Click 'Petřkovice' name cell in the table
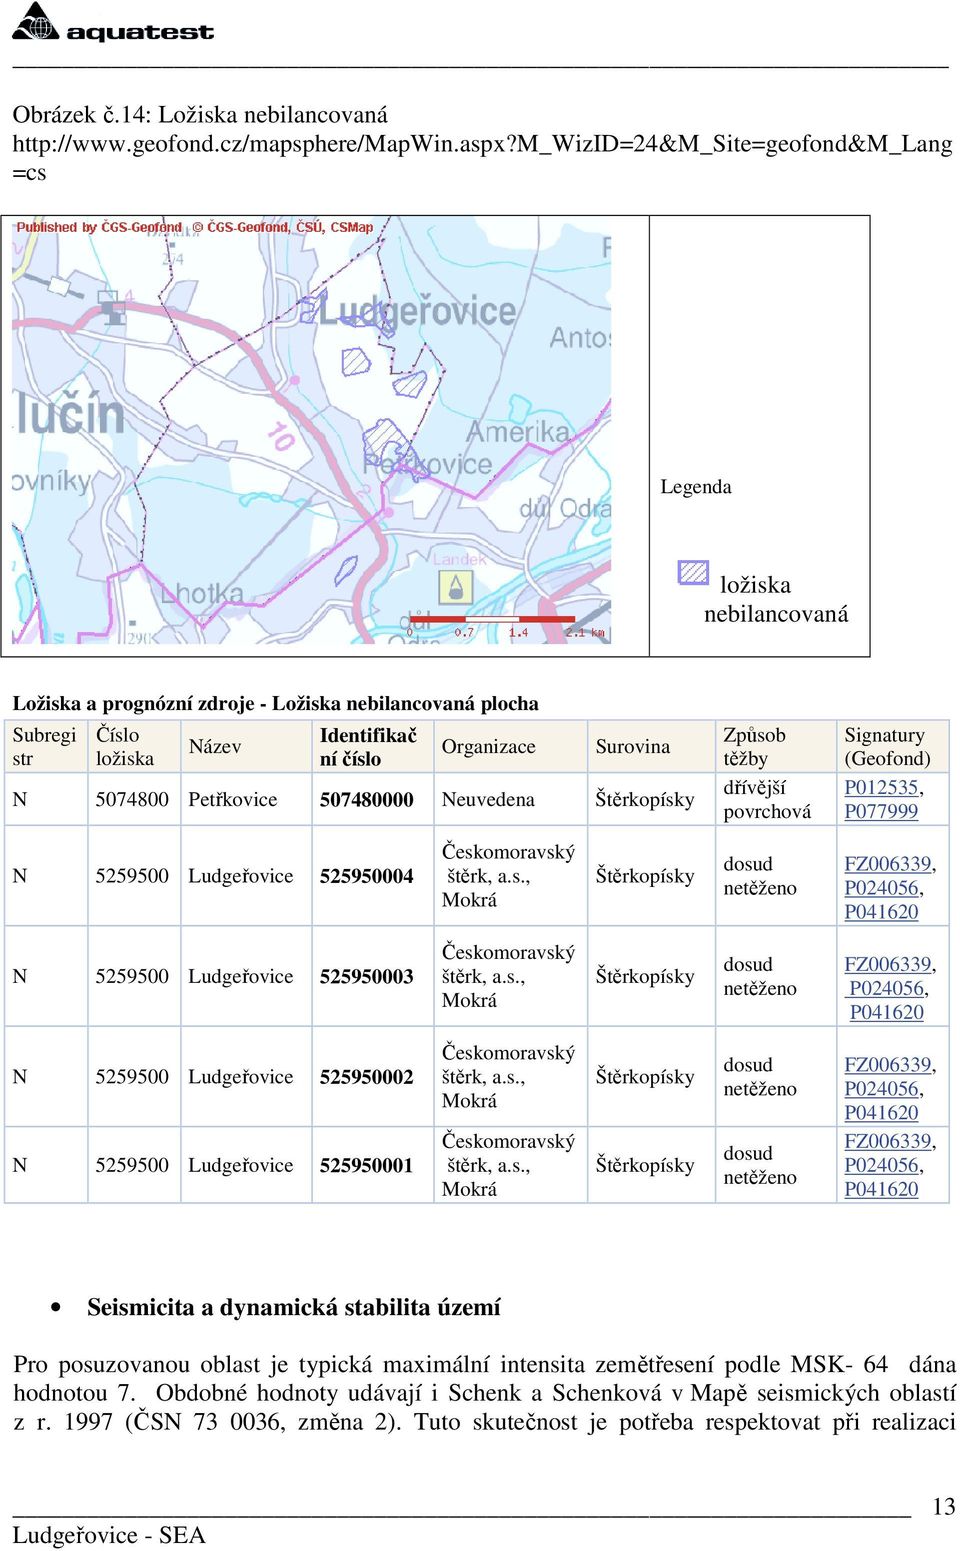 coord(233,799)
